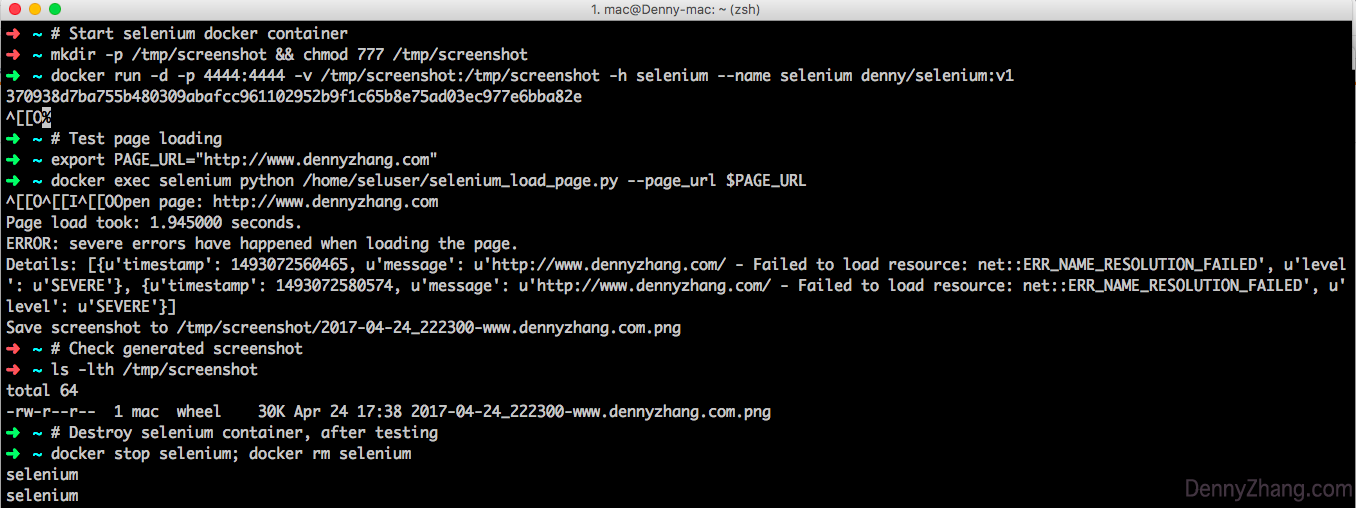Viewport: 1356px width, 508px height.
Task: Click the window title 'mac@Denny-mac: ~ (zsh)'
Action: pos(678,9)
